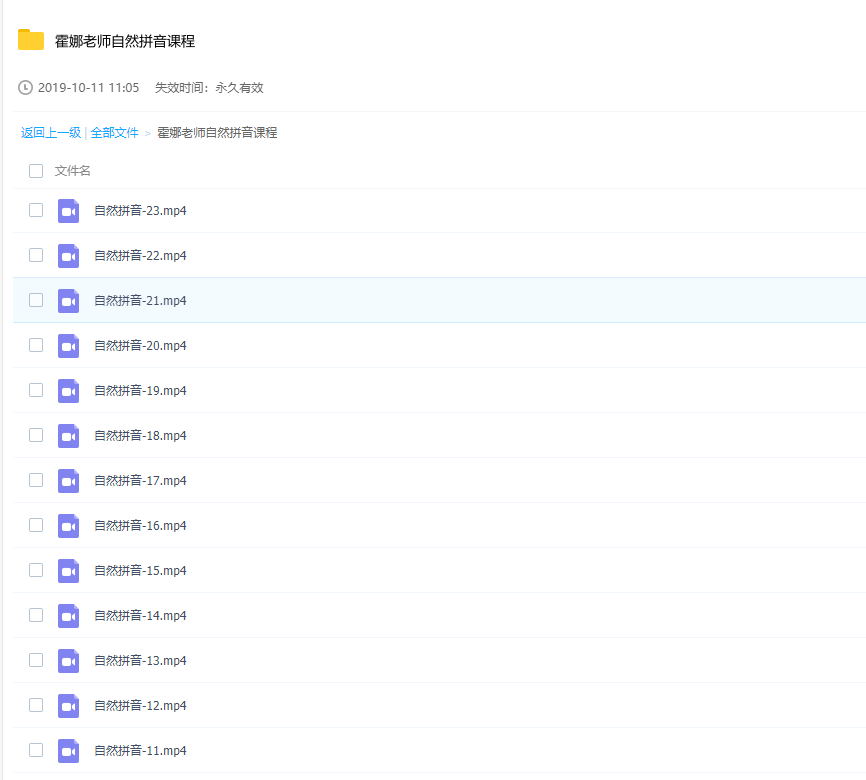This screenshot has height=780, width=866.
Task: Open file name 自然拼音-18.mp4
Action: [x=140, y=436]
